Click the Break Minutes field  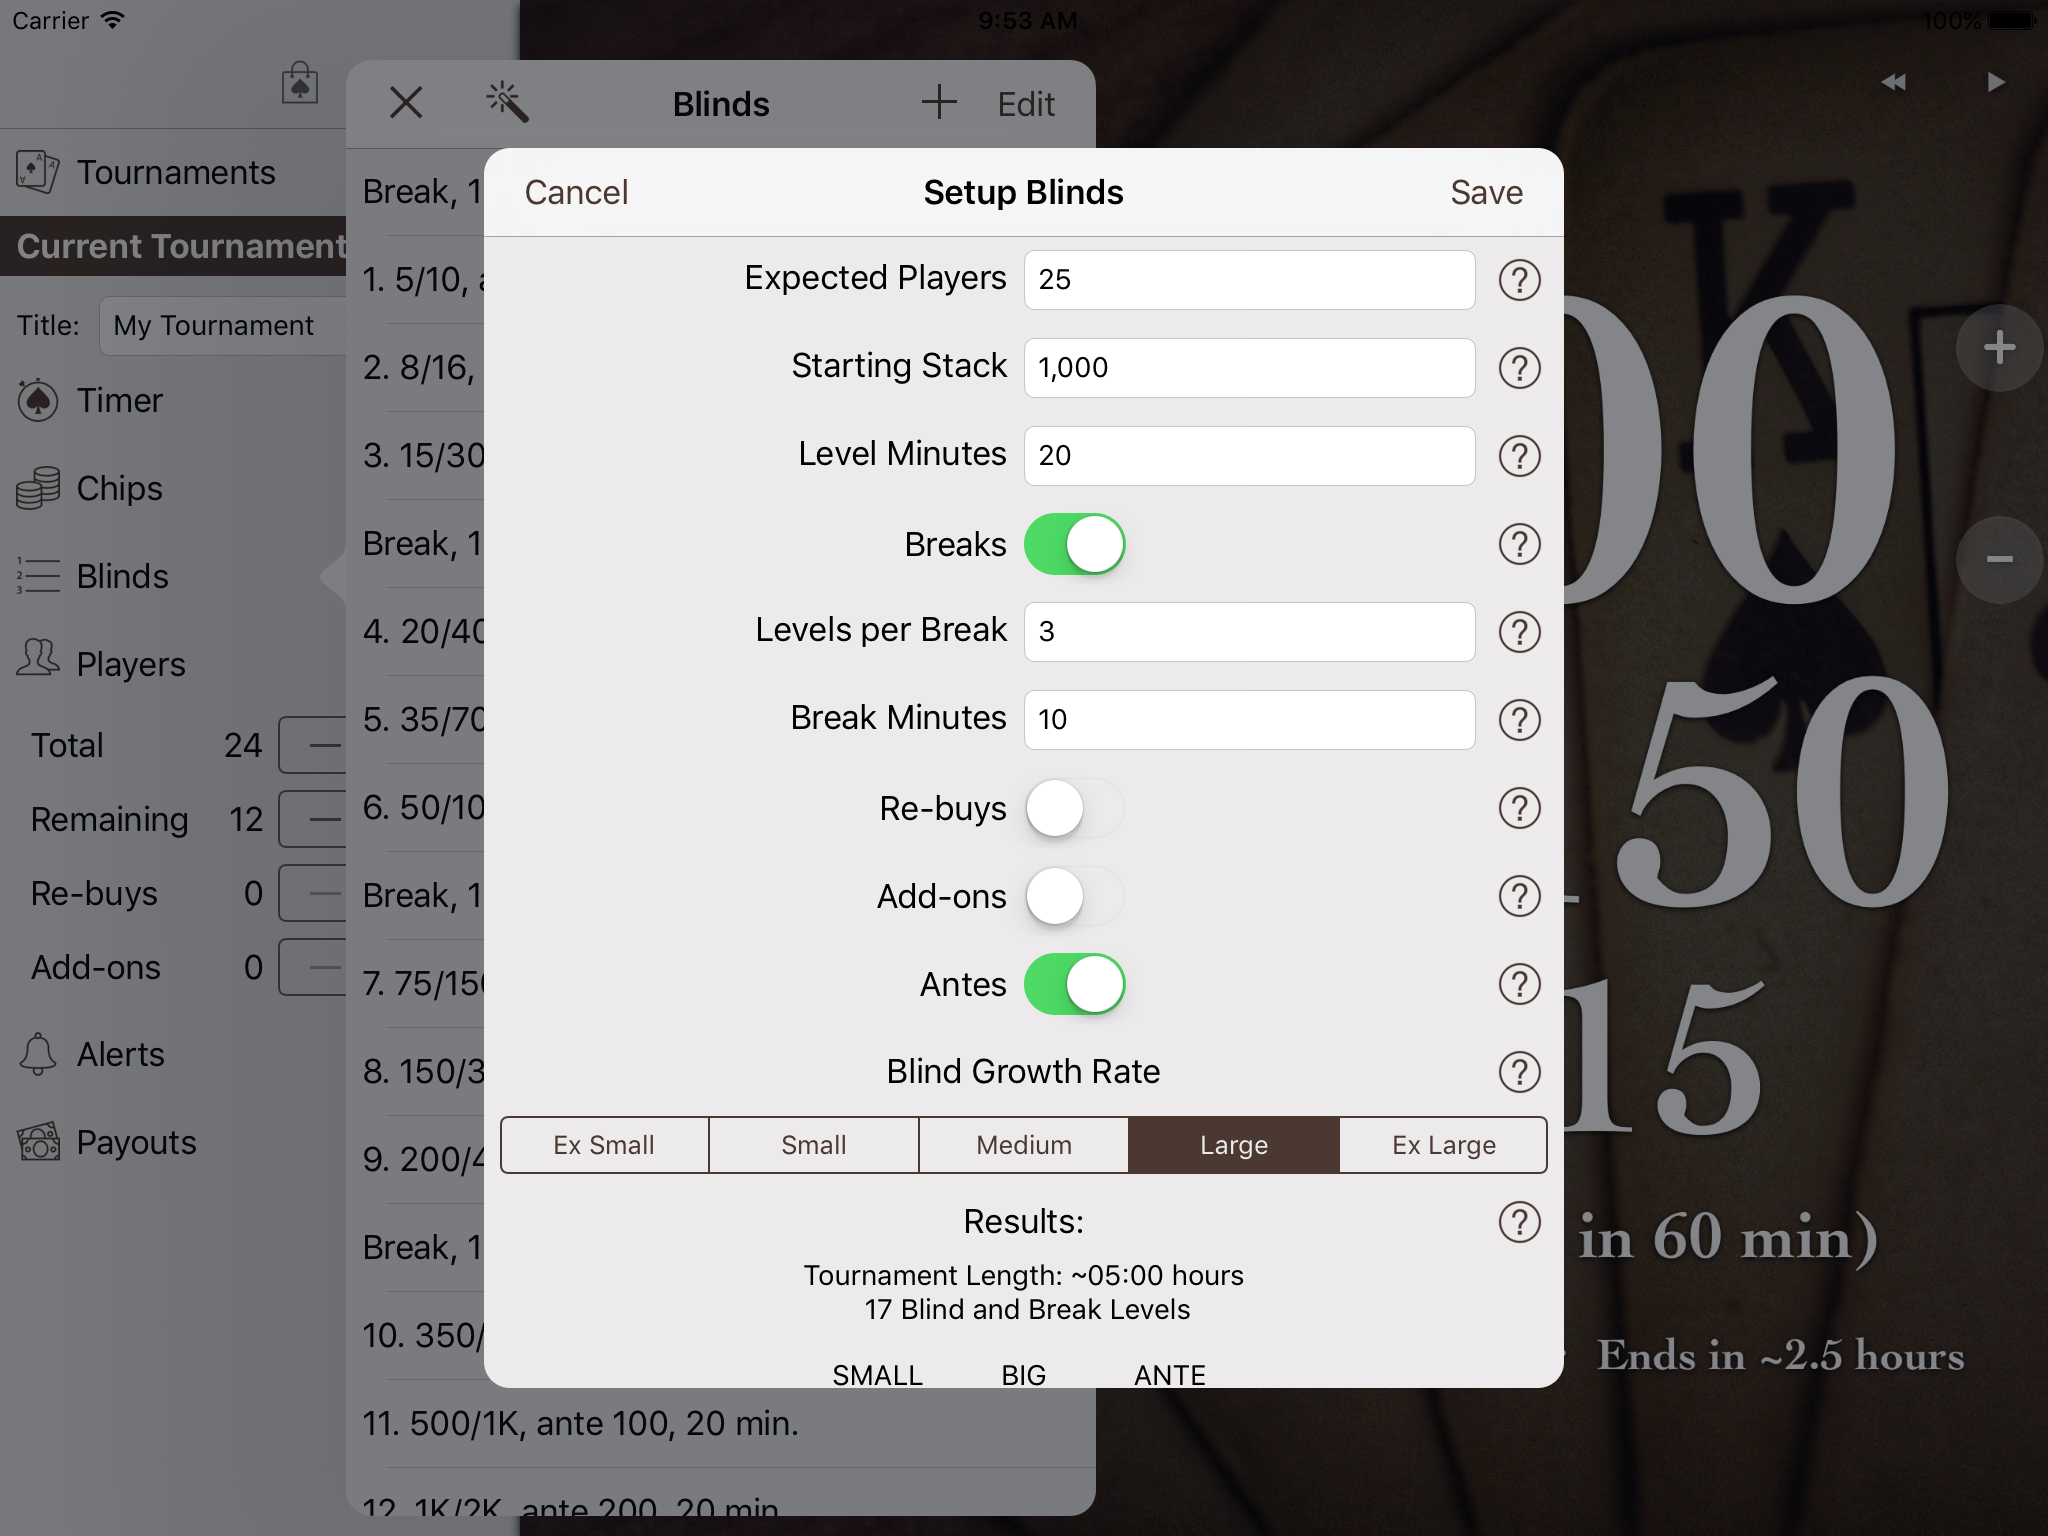pyautogui.click(x=1249, y=720)
